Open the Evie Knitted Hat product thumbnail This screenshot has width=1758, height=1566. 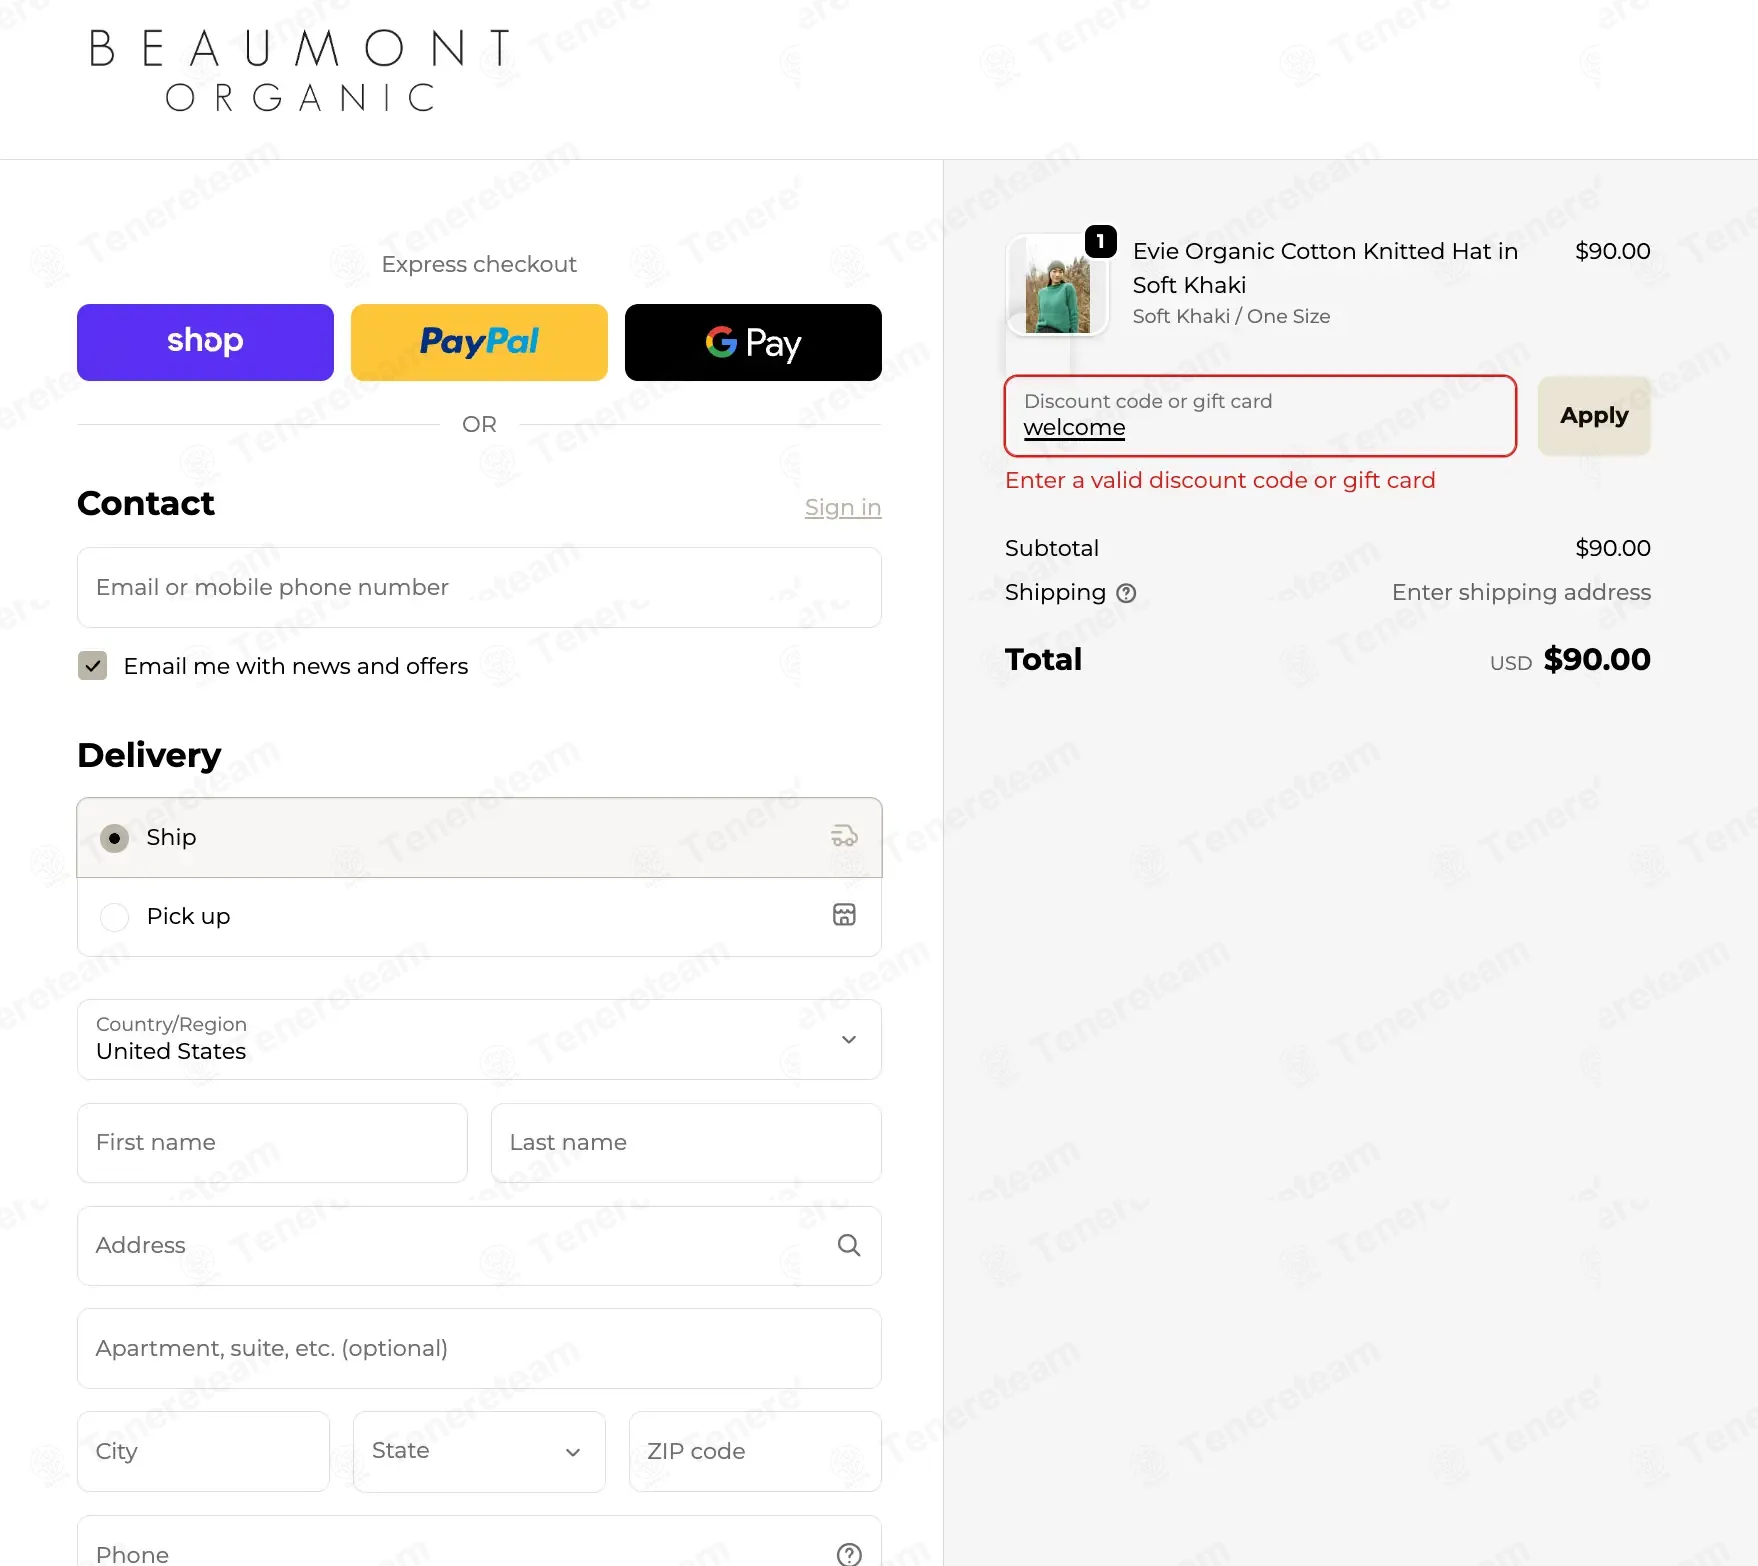click(x=1057, y=285)
